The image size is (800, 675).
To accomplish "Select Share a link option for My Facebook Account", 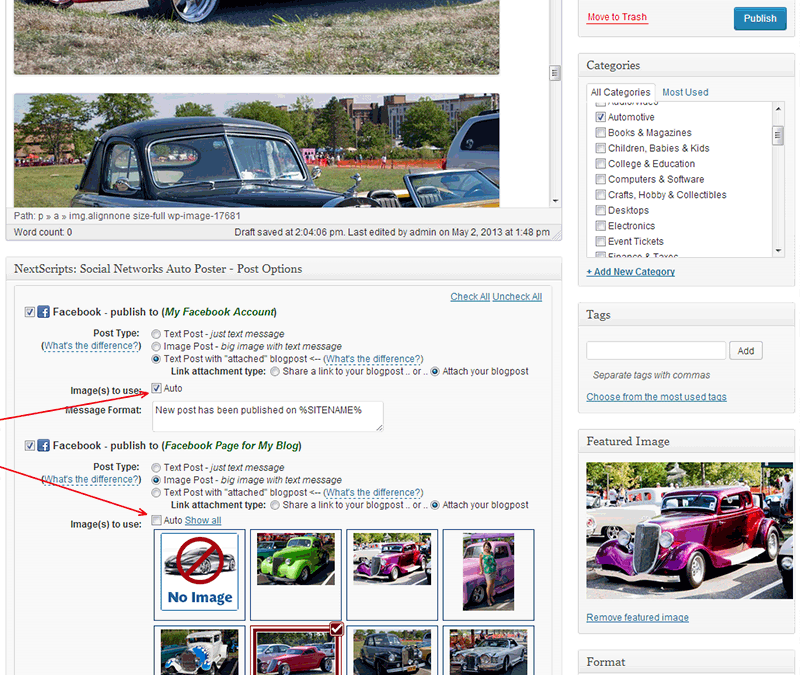I will pos(275,371).
